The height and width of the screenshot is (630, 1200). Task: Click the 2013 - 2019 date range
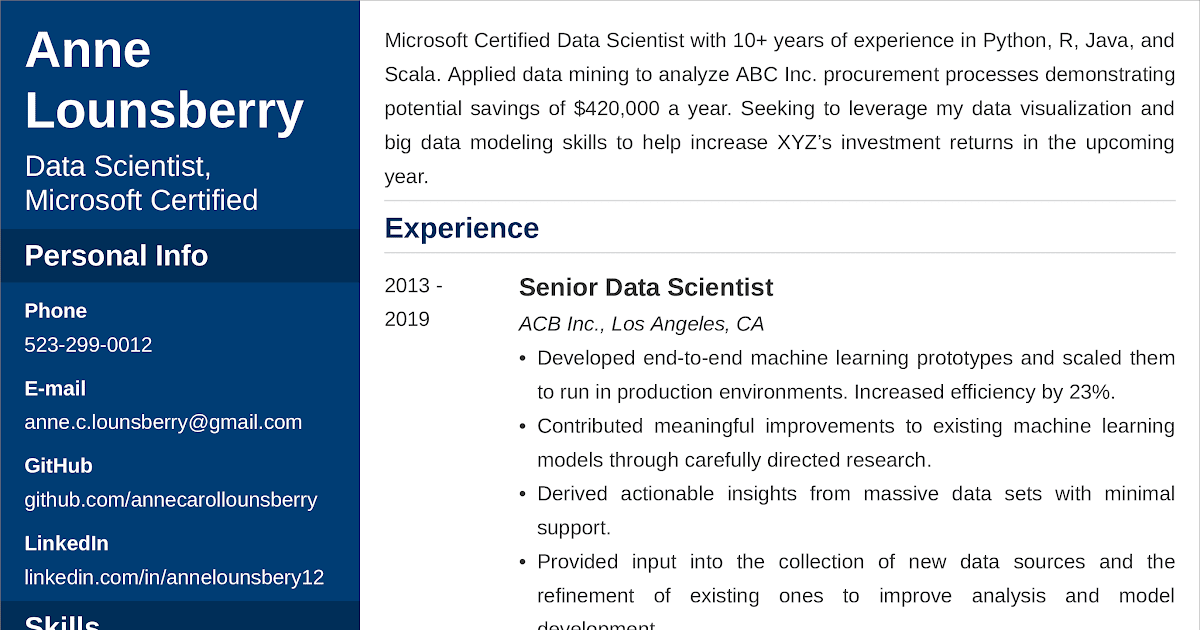tap(413, 302)
